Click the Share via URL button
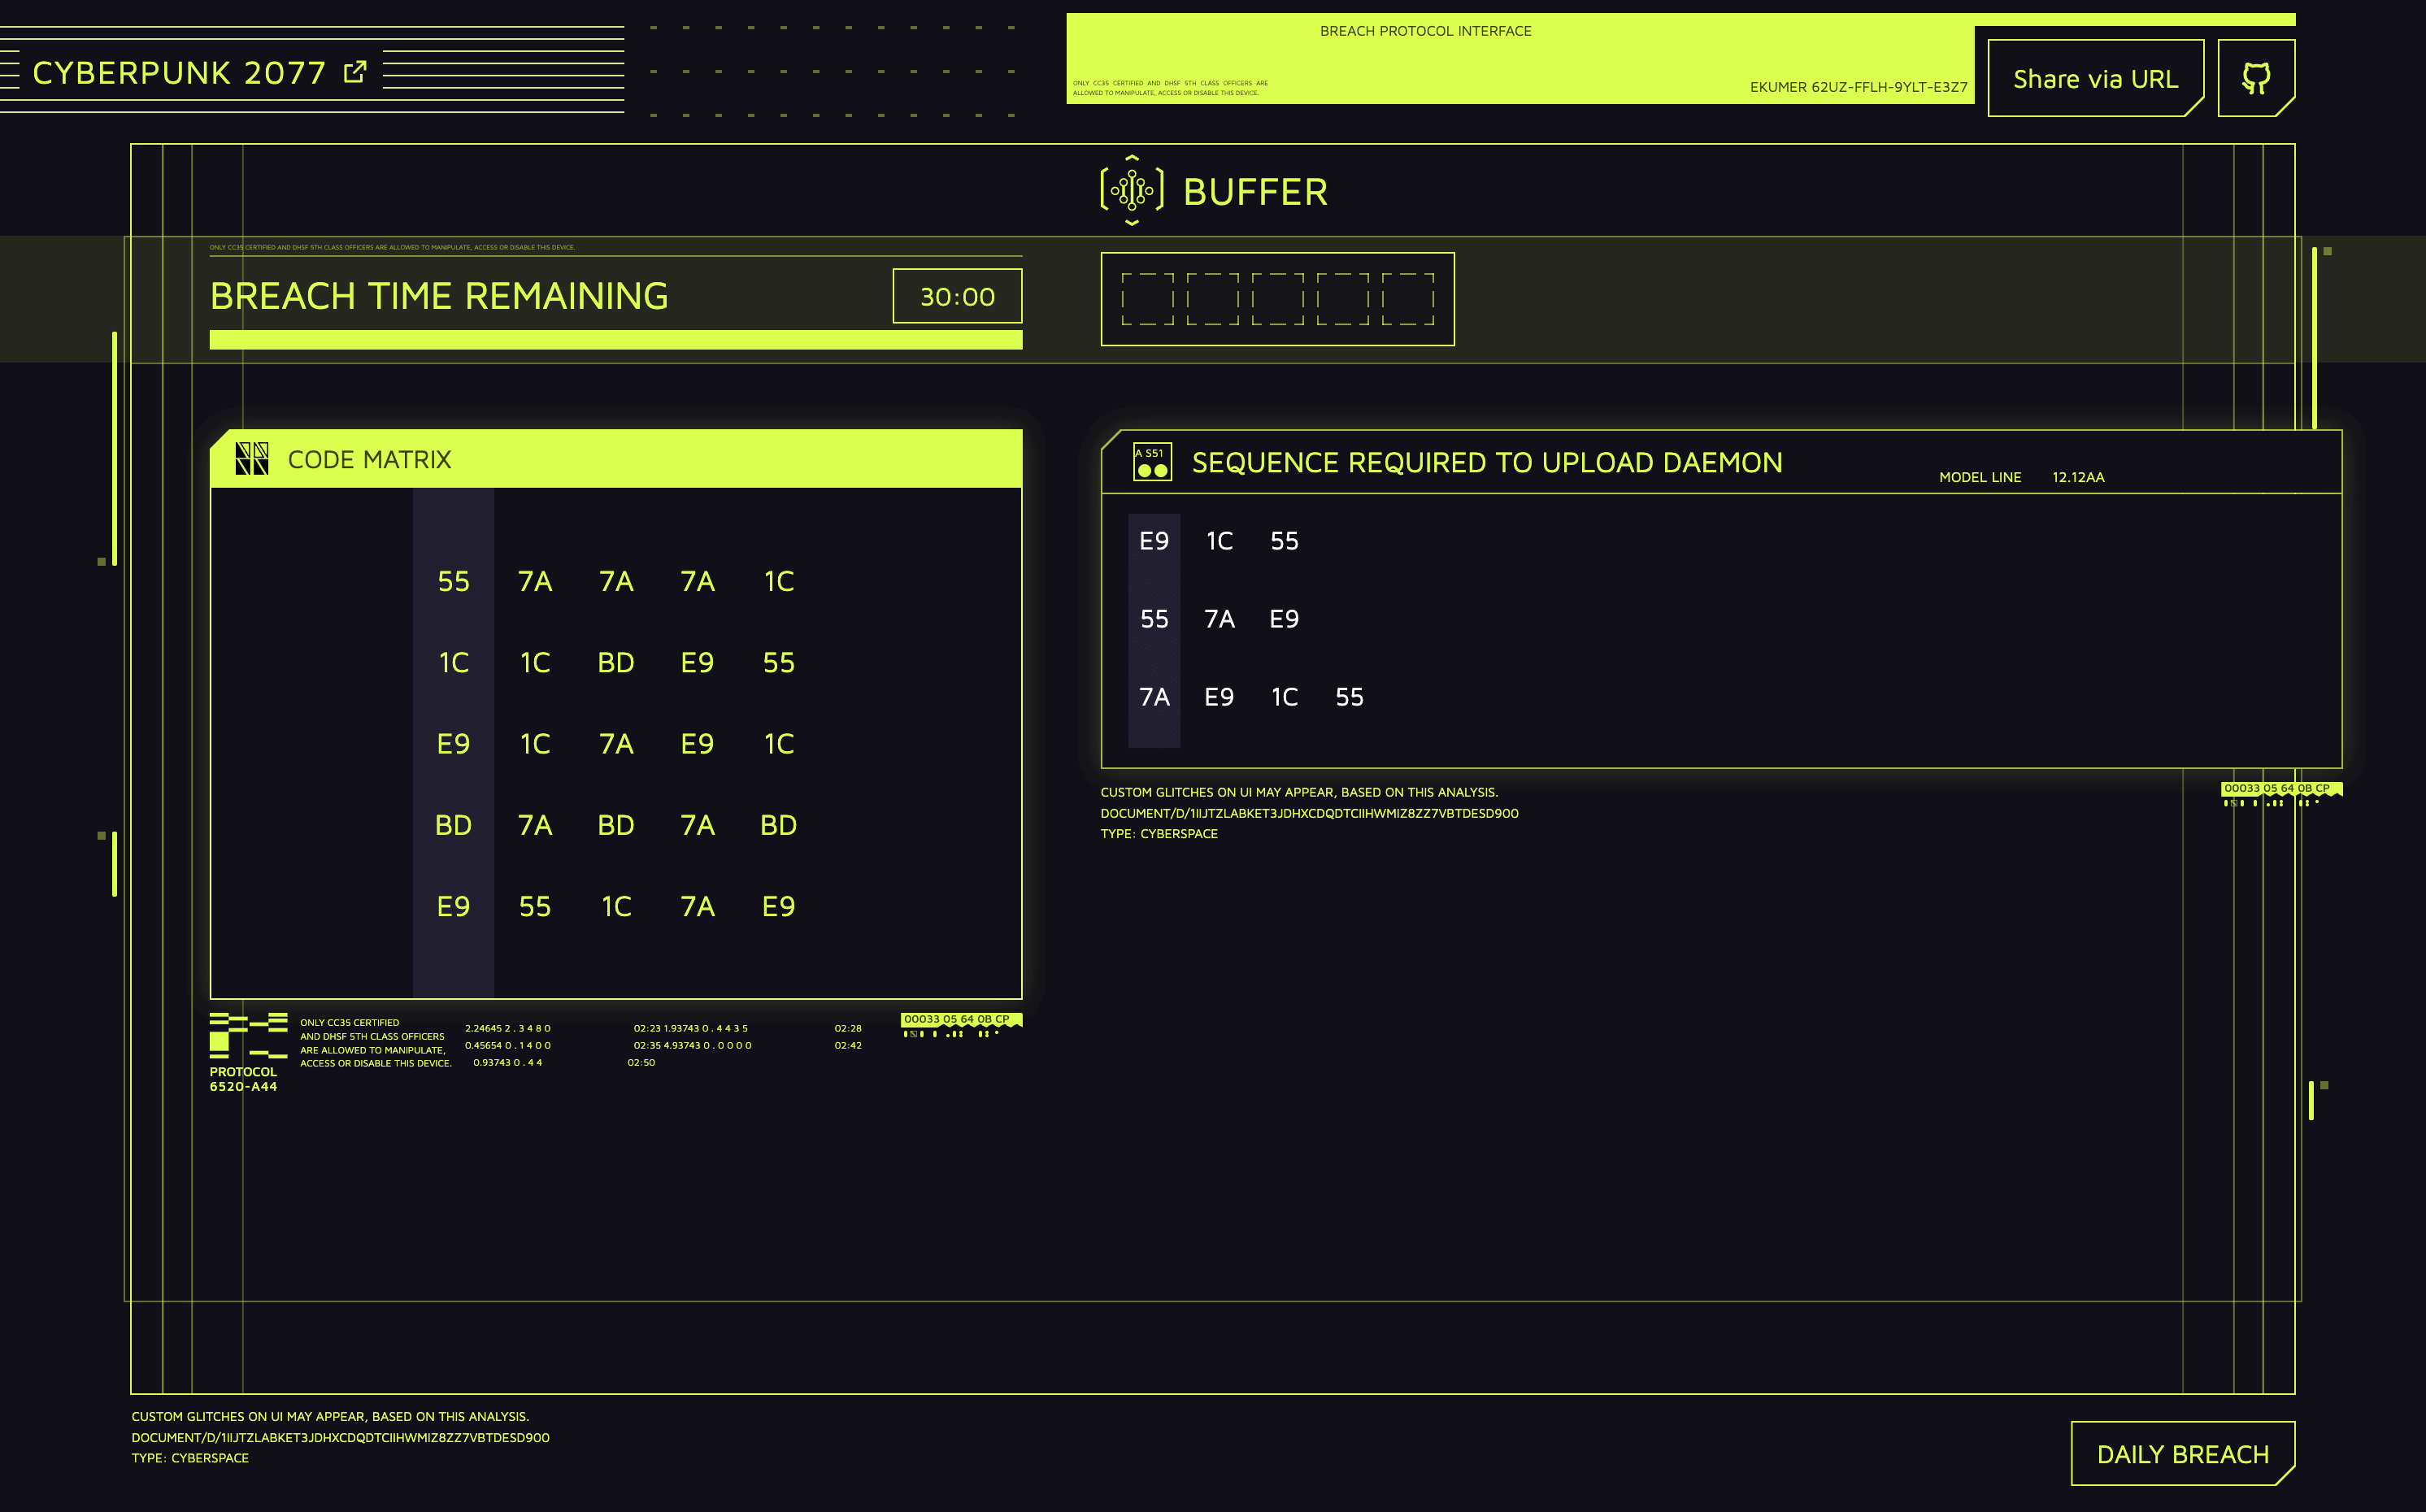Screen dimensions: 2426x1512 point(2096,77)
